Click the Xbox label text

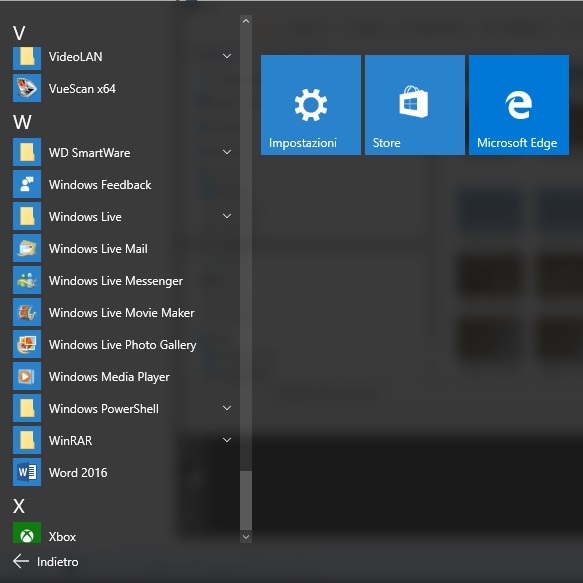(62, 537)
